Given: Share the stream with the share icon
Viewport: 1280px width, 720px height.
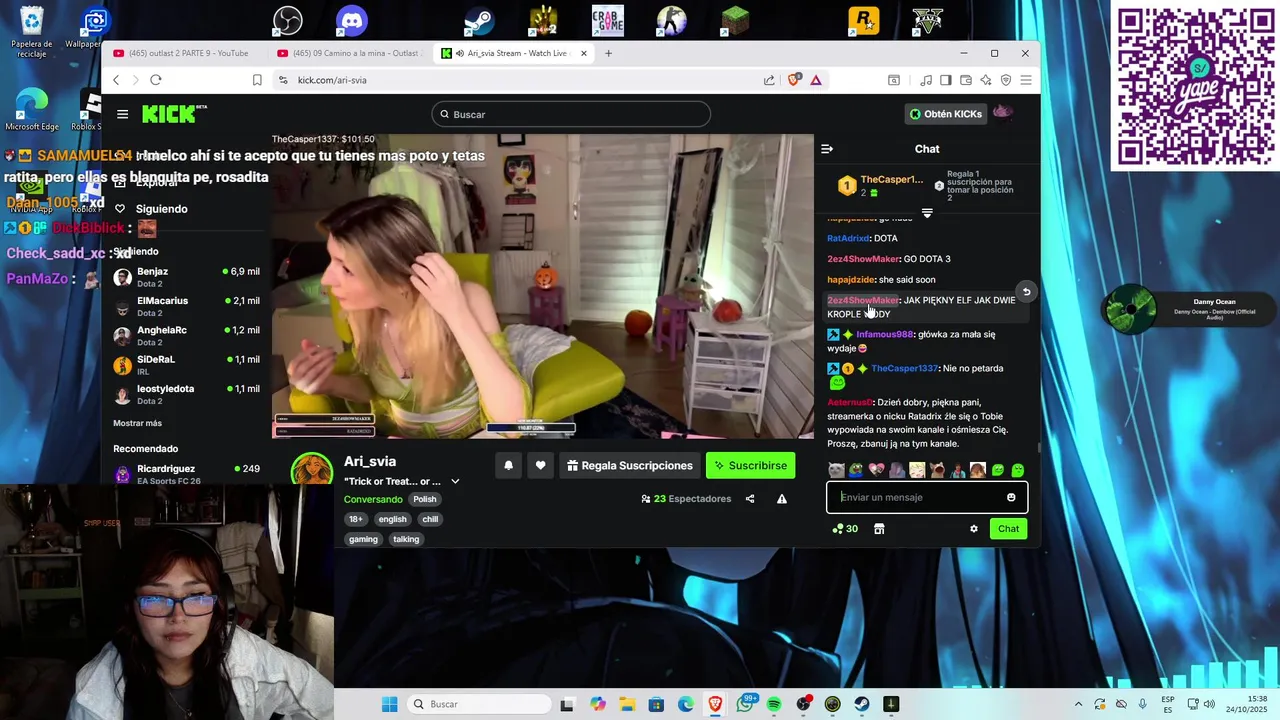Looking at the screenshot, I should [750, 499].
